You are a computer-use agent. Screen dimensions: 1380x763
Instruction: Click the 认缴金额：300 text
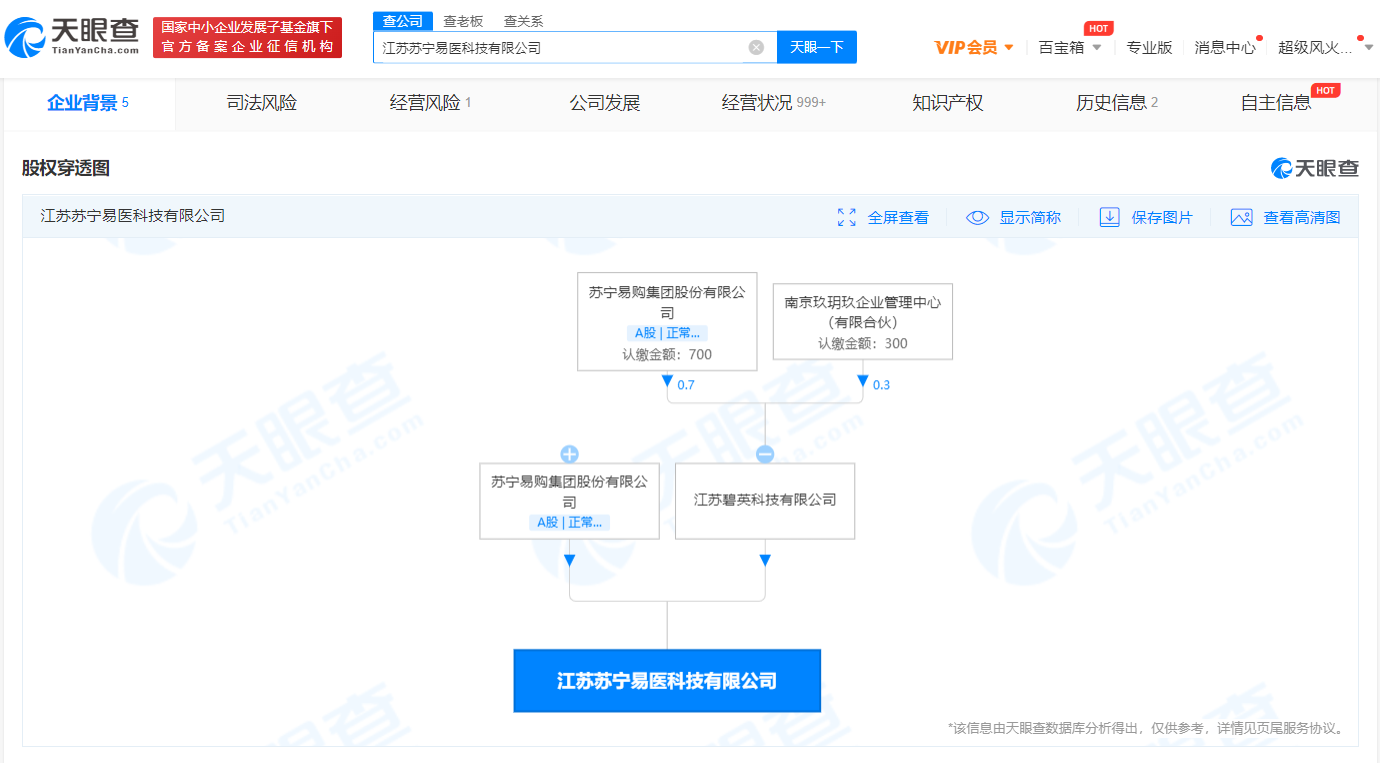tap(863, 343)
